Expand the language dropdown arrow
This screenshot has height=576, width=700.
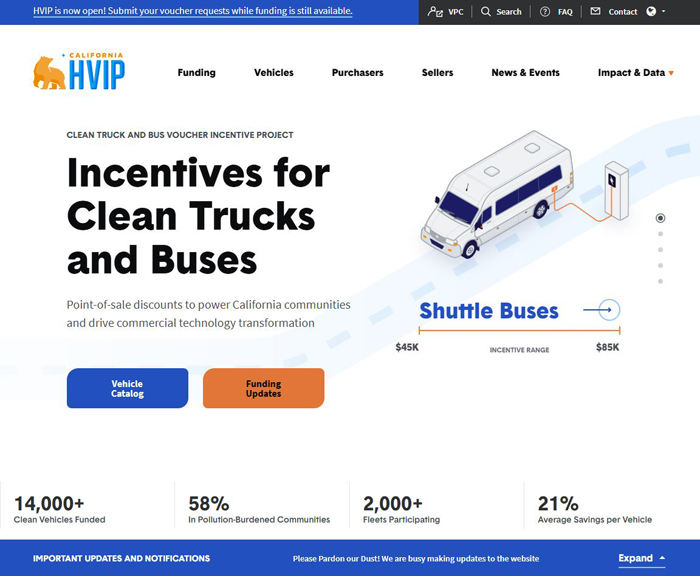(x=663, y=11)
